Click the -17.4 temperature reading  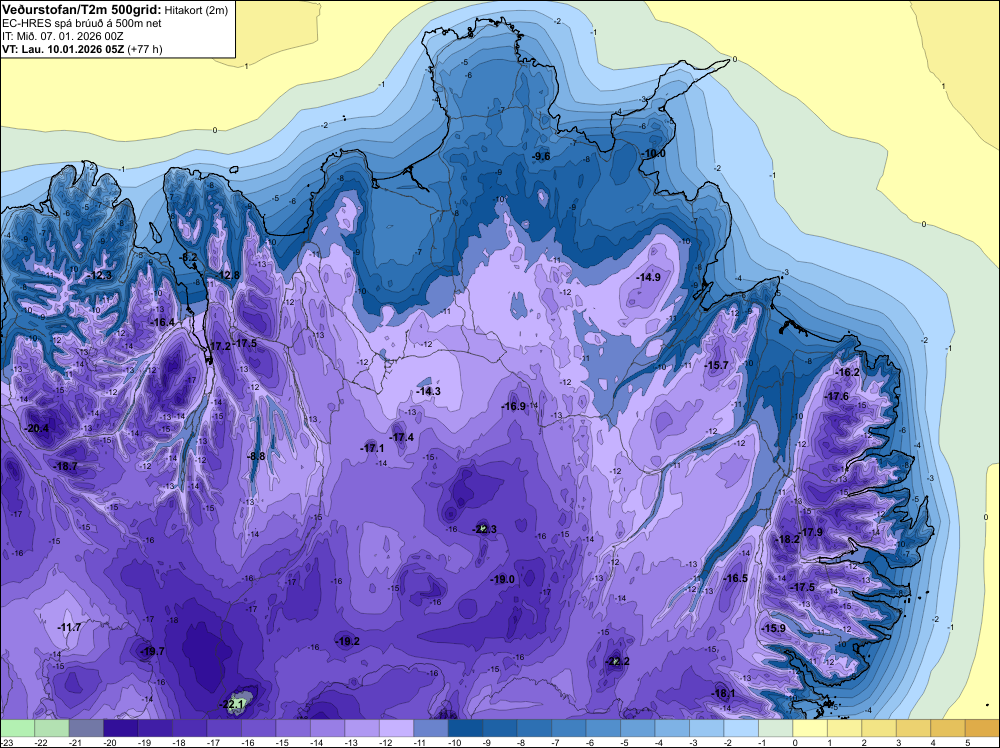(401, 437)
